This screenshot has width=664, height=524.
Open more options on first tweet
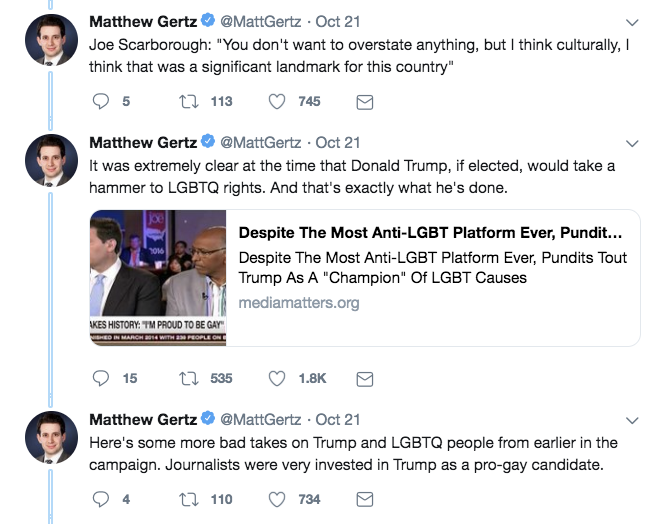[x=631, y=22]
